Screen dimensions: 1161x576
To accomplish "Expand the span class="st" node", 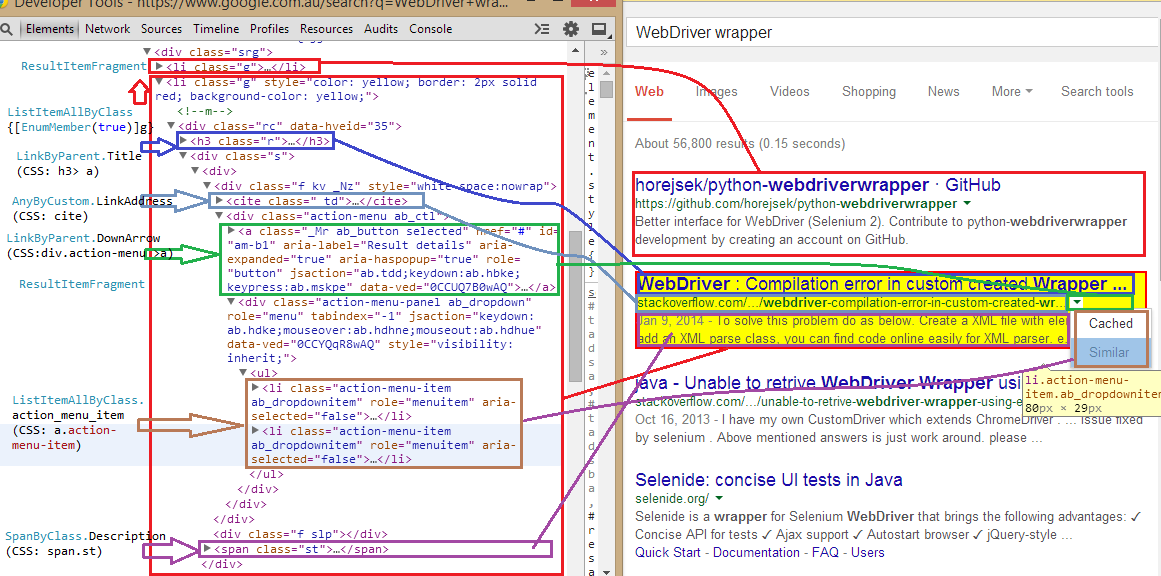I will tap(207, 549).
